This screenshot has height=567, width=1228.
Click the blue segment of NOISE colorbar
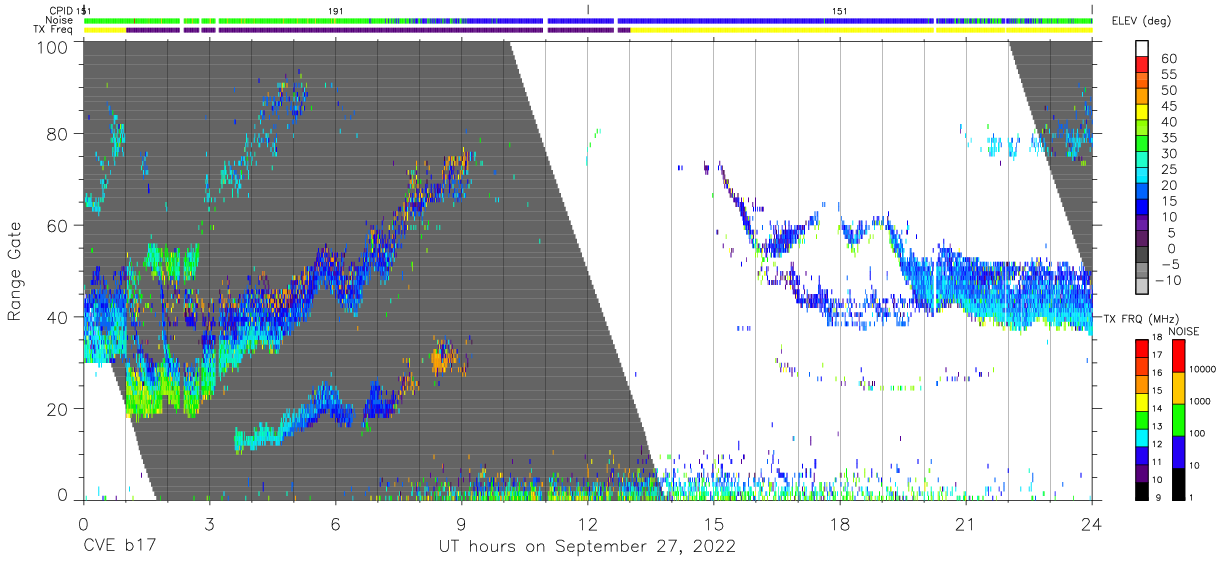point(1178,451)
